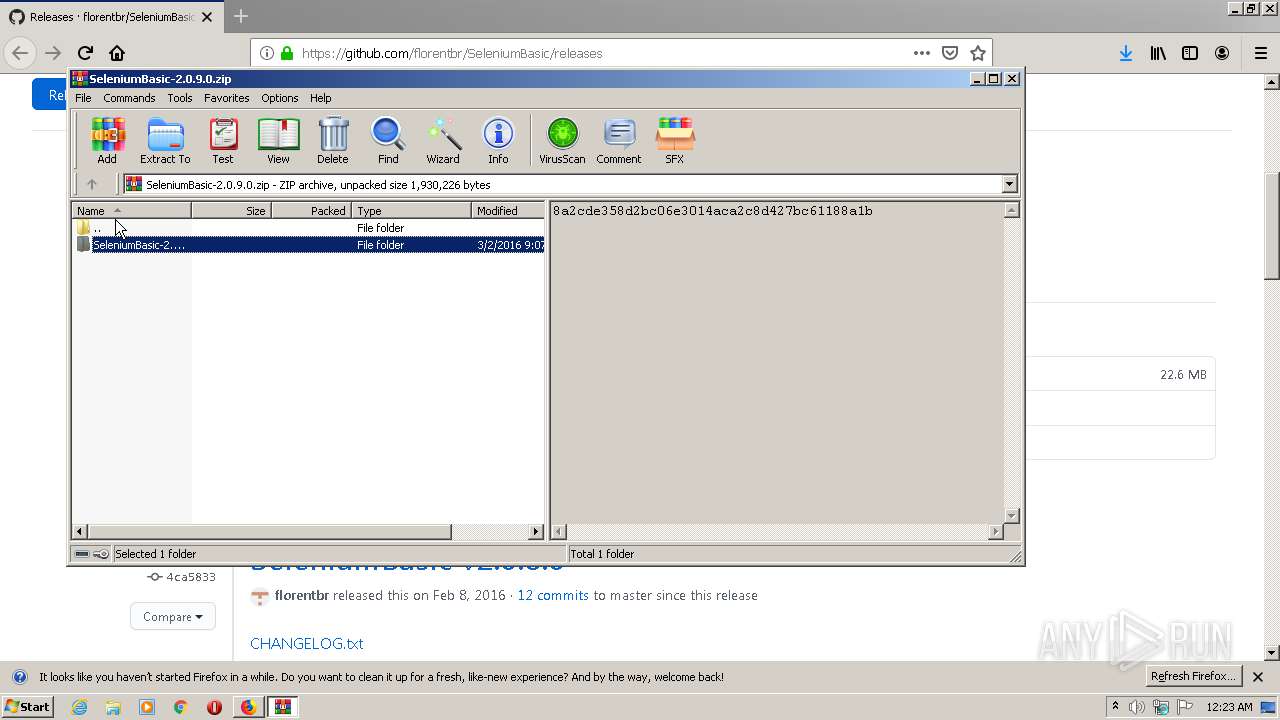The height and width of the screenshot is (720, 1280).
Task: Click the Delete trash can icon
Action: [333, 140]
